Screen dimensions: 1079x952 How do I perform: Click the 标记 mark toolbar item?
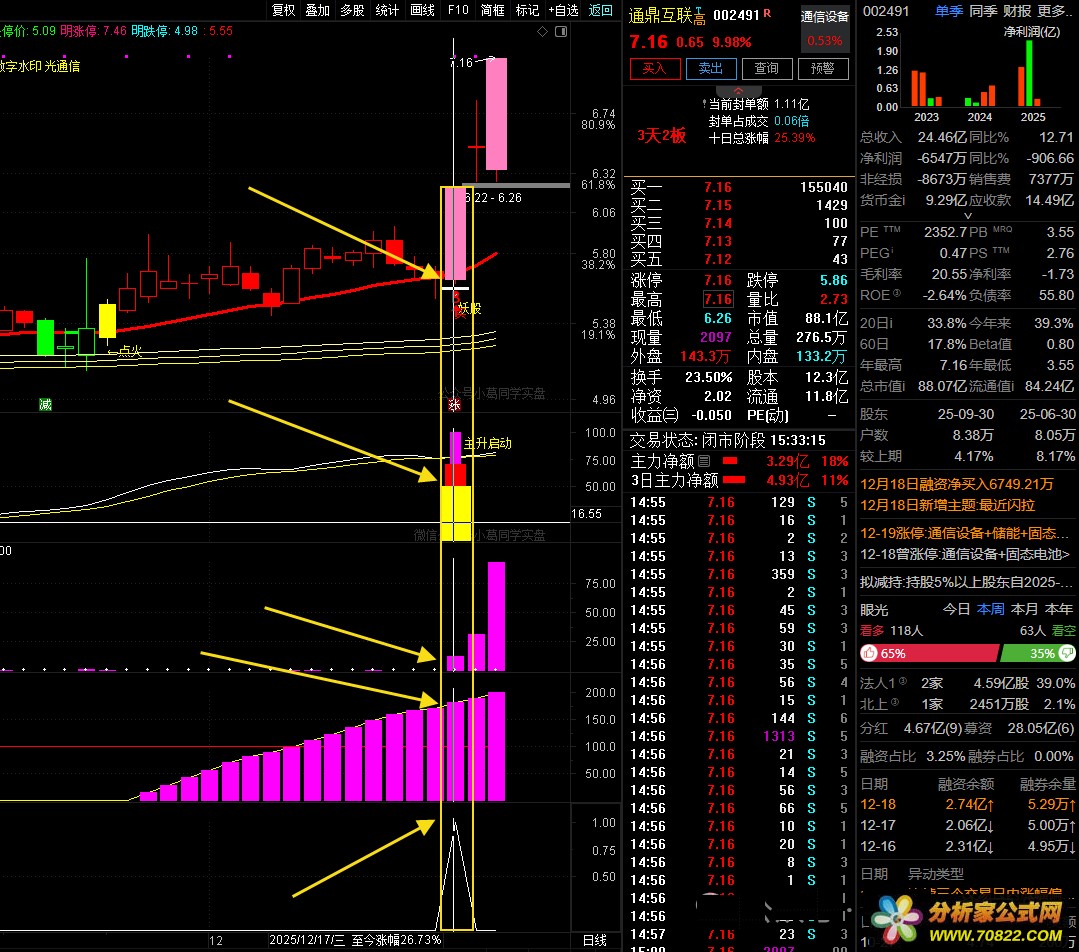click(527, 10)
